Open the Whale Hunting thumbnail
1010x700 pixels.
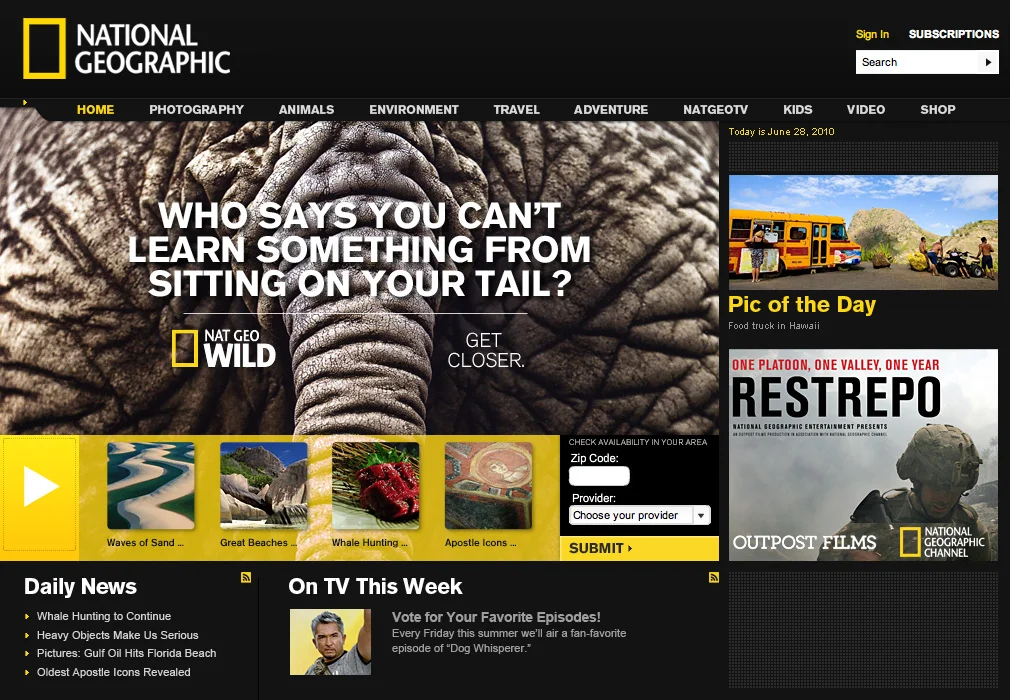tap(376, 486)
